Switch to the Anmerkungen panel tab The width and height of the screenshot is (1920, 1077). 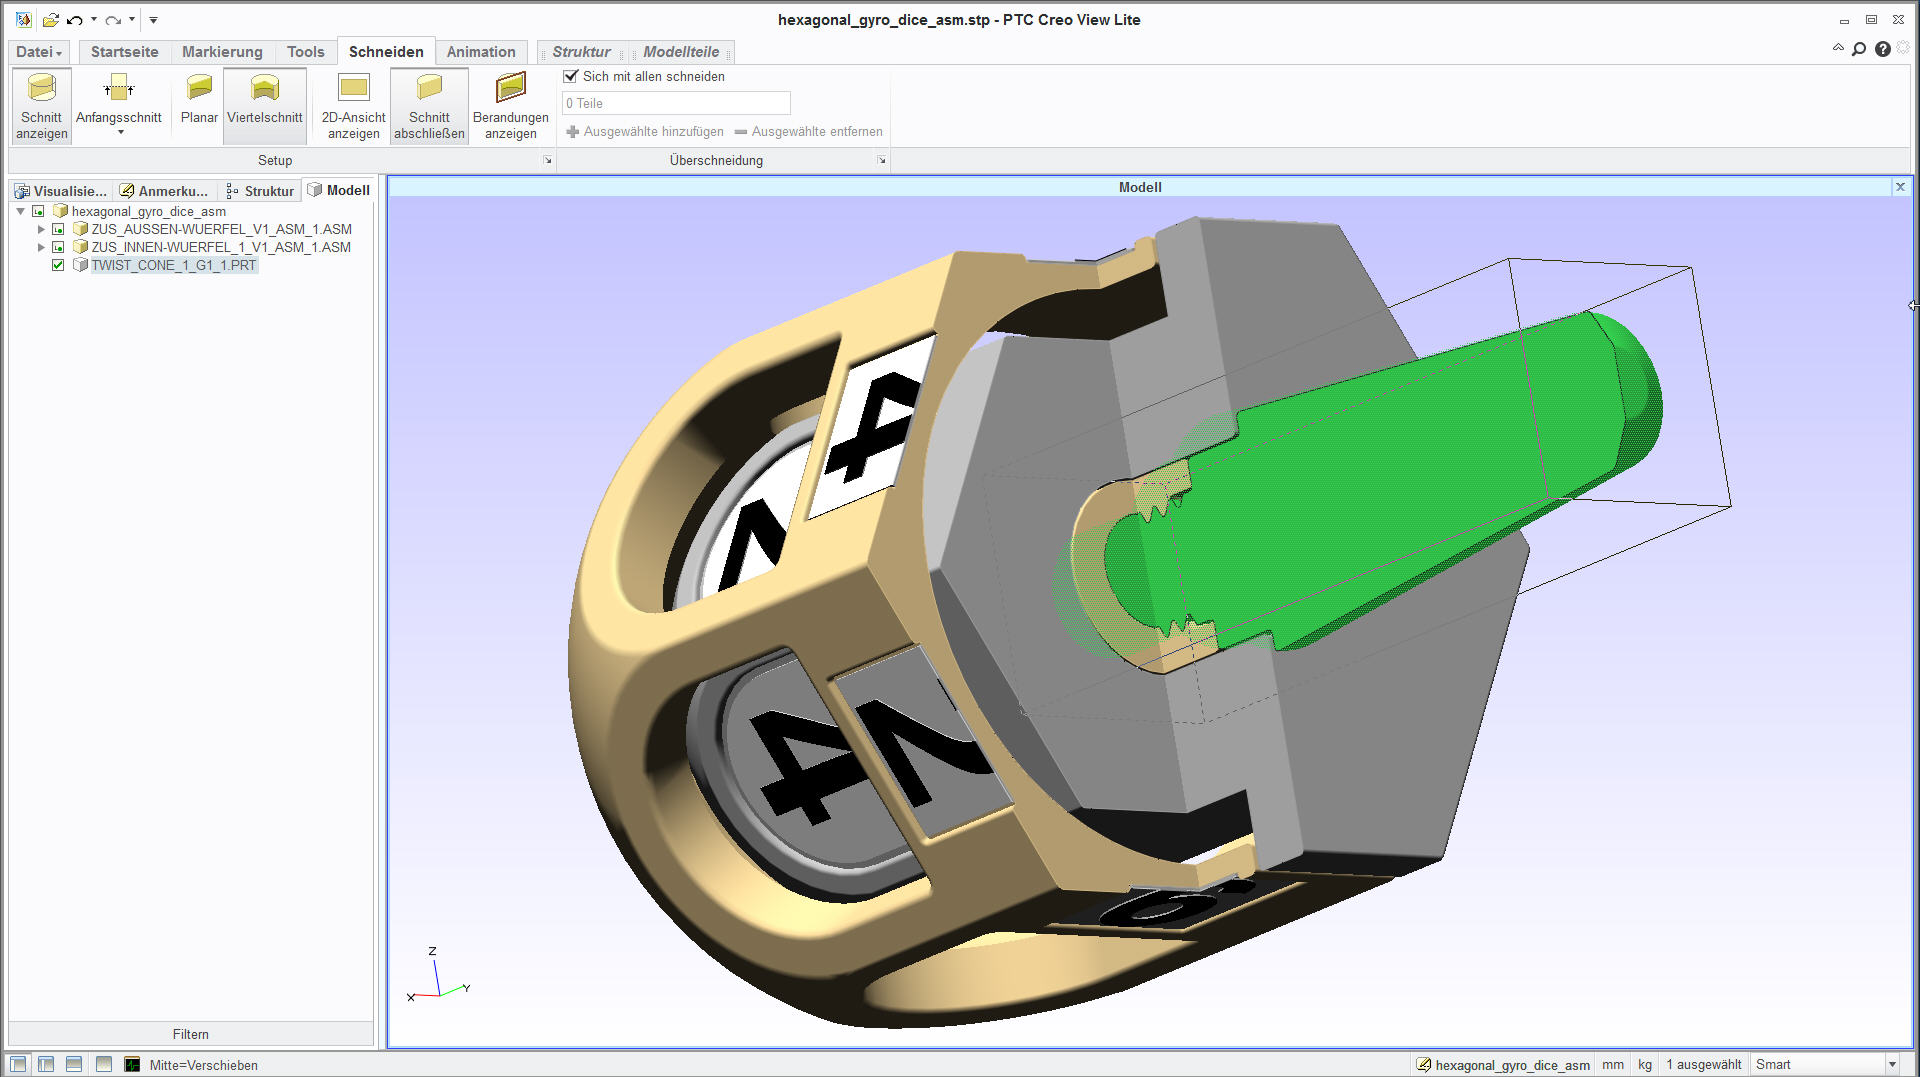[164, 191]
